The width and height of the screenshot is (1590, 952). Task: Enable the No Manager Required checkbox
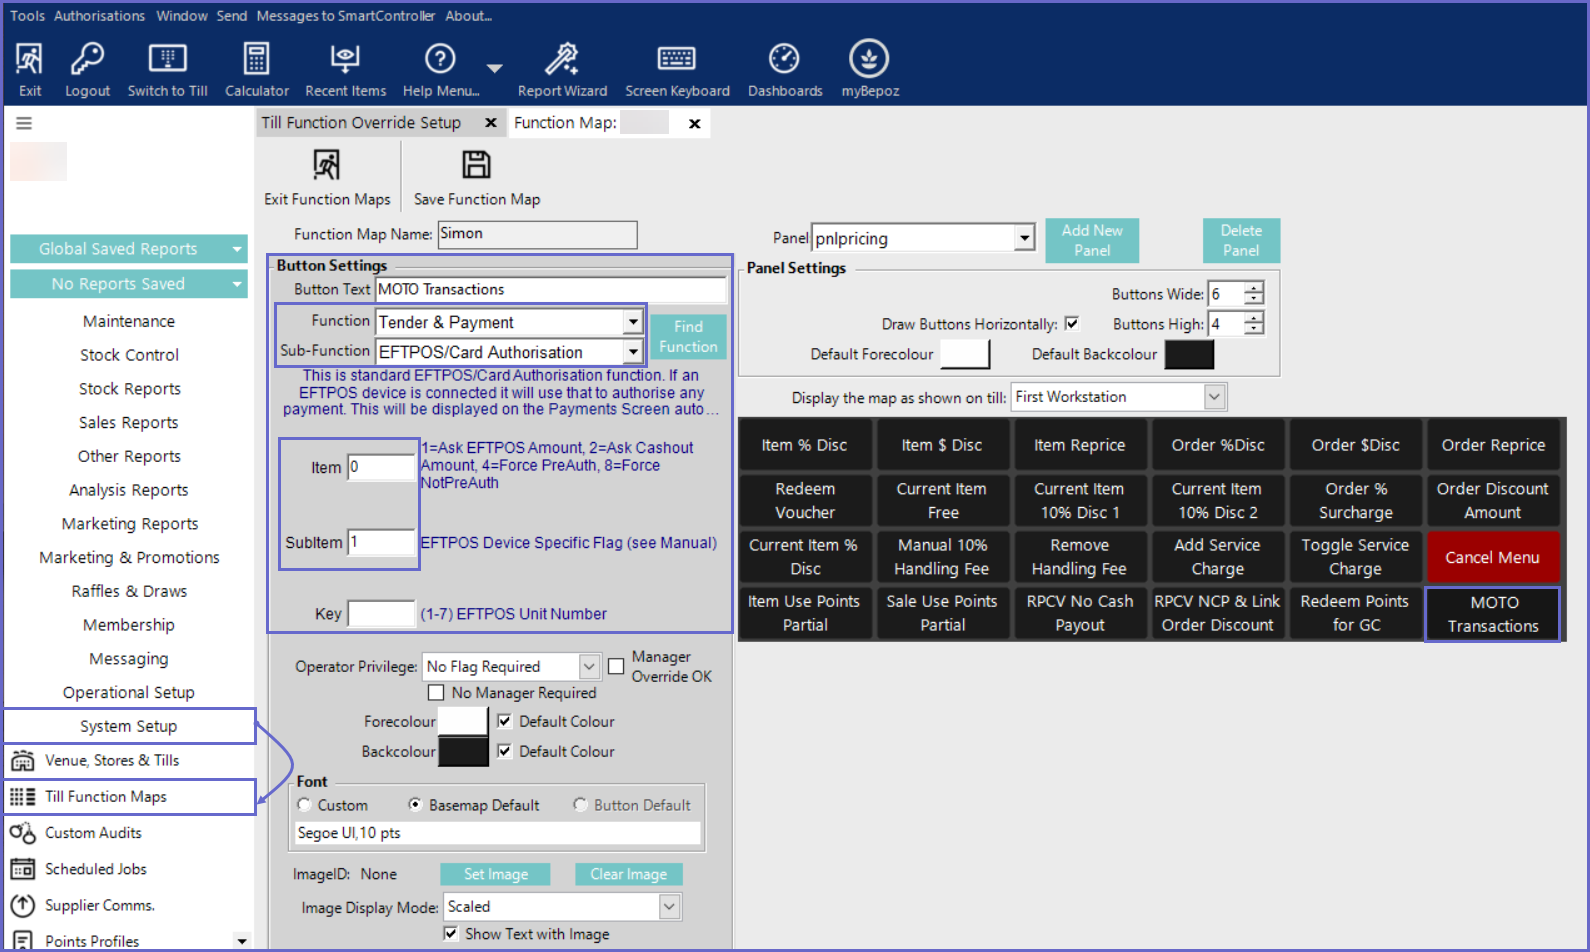point(436,693)
